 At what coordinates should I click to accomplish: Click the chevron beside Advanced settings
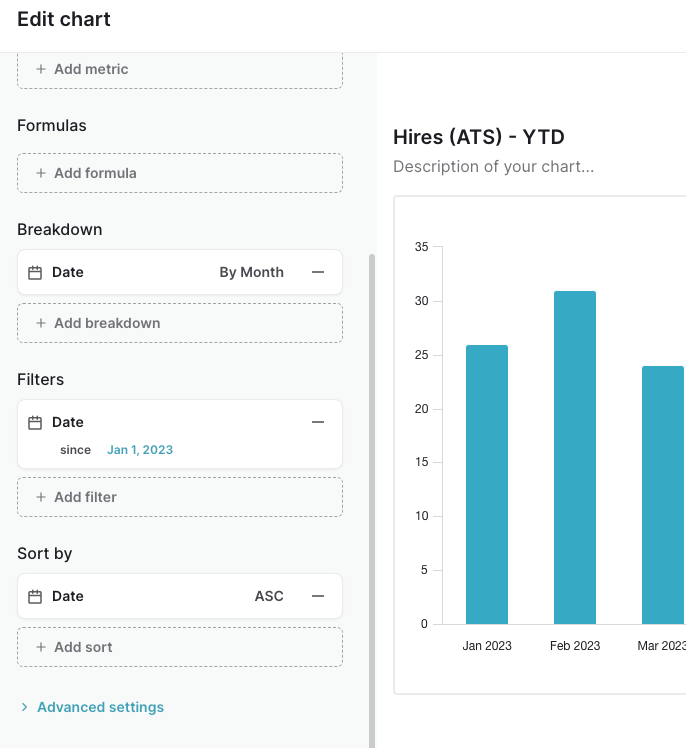pos(24,707)
